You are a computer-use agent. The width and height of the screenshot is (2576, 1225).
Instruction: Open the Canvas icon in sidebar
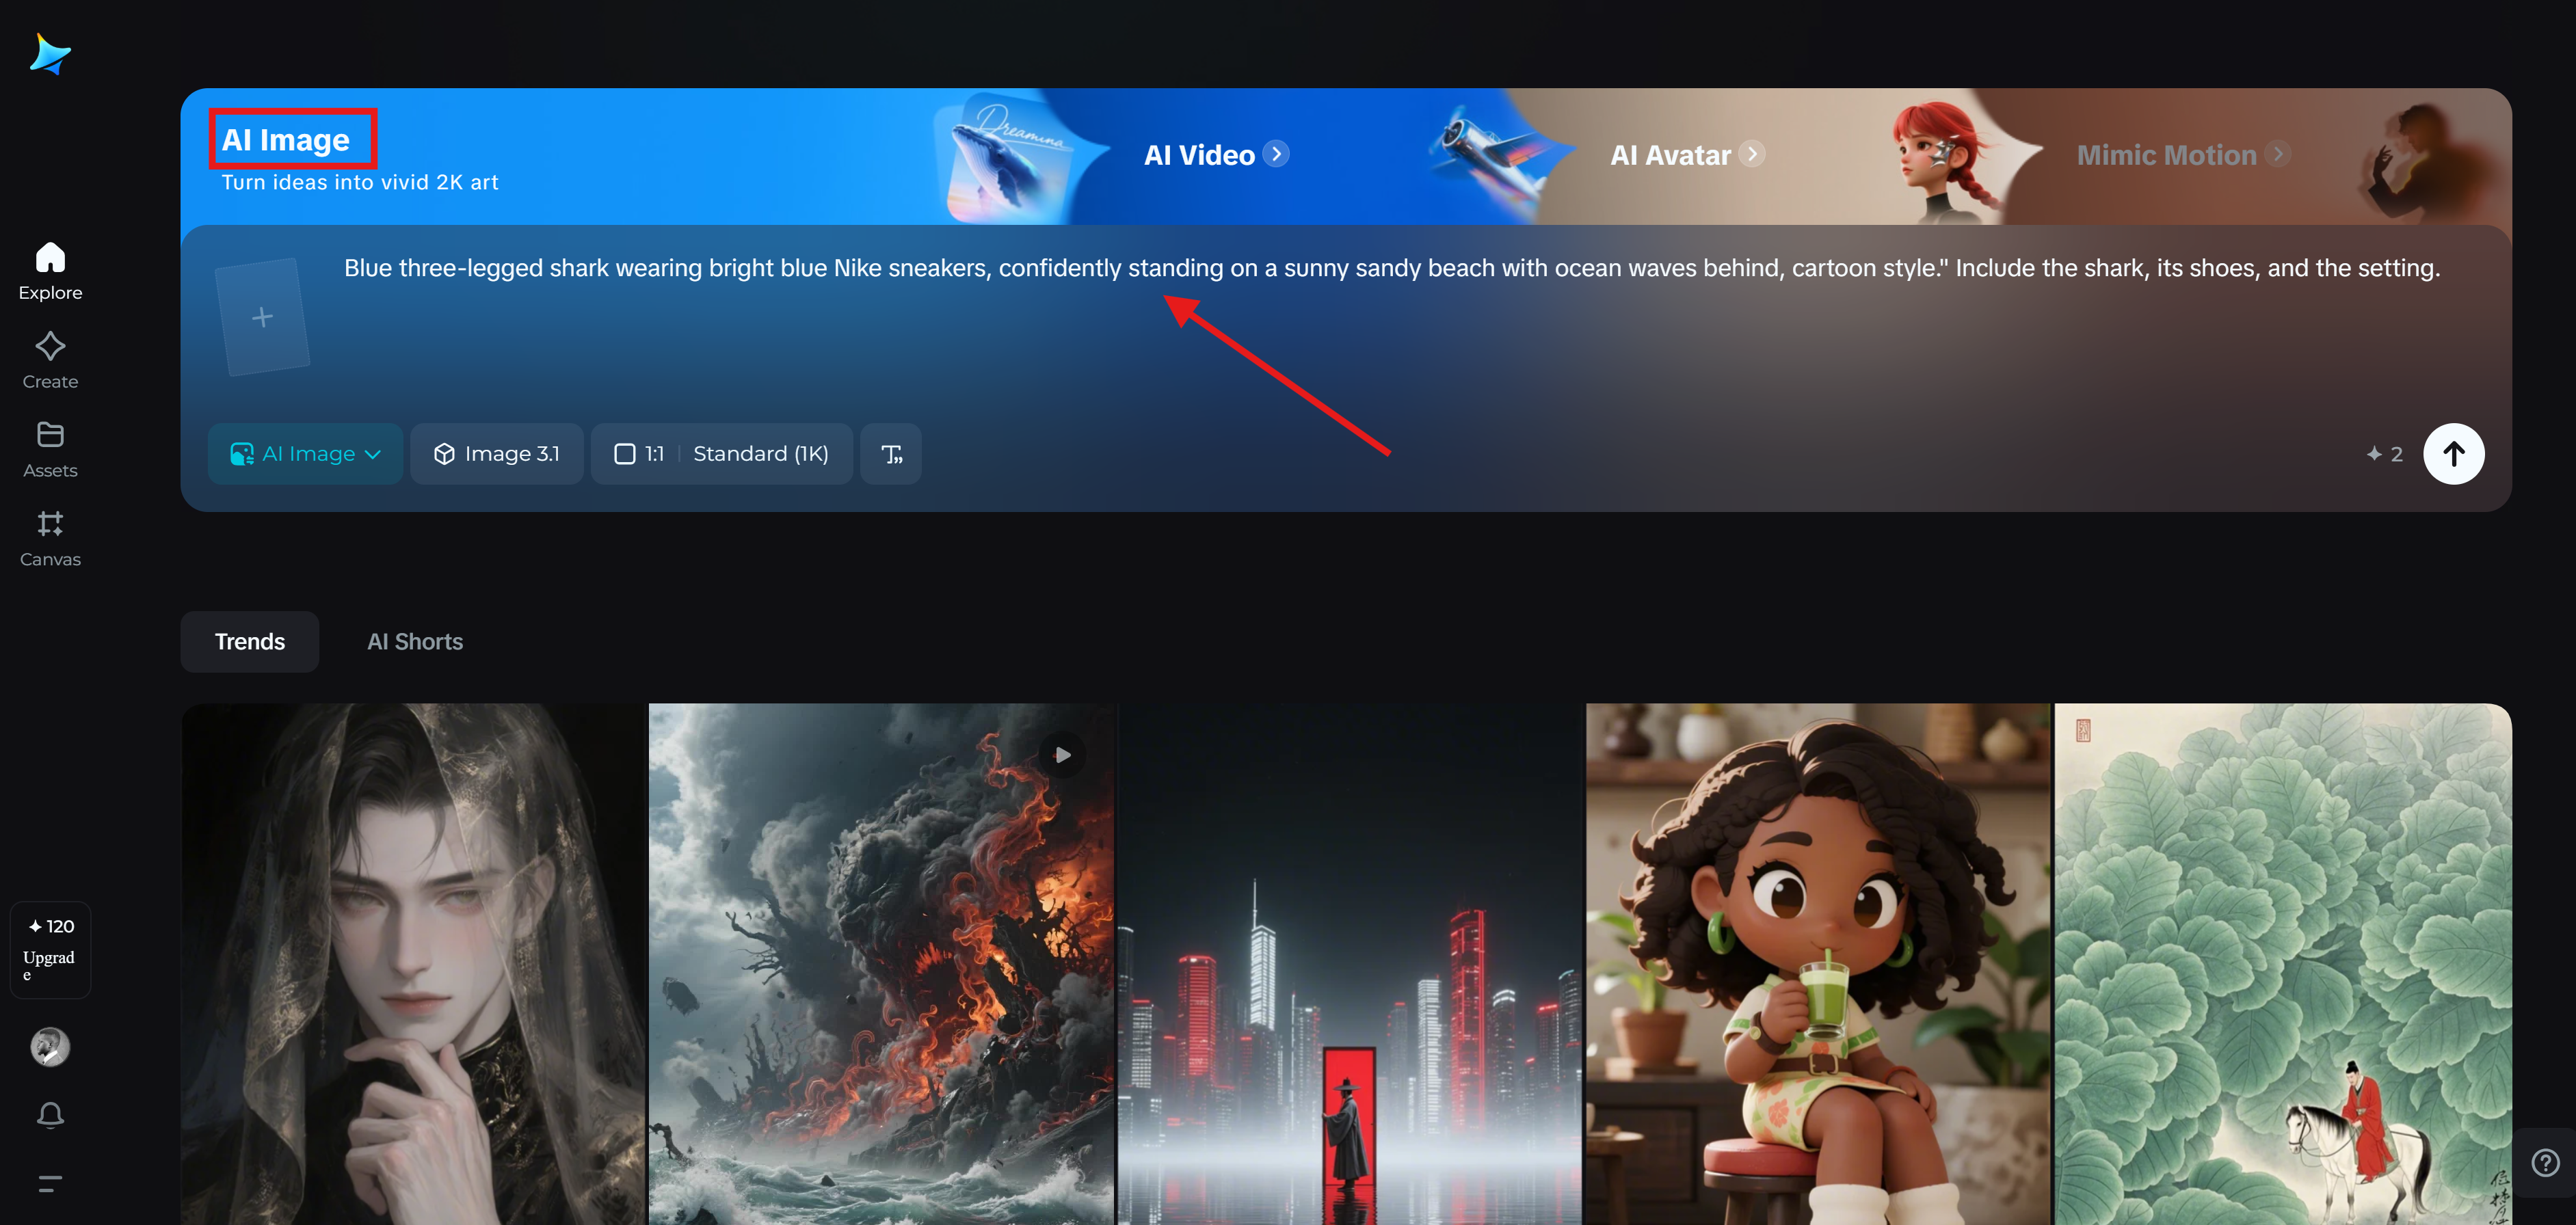tap(50, 537)
